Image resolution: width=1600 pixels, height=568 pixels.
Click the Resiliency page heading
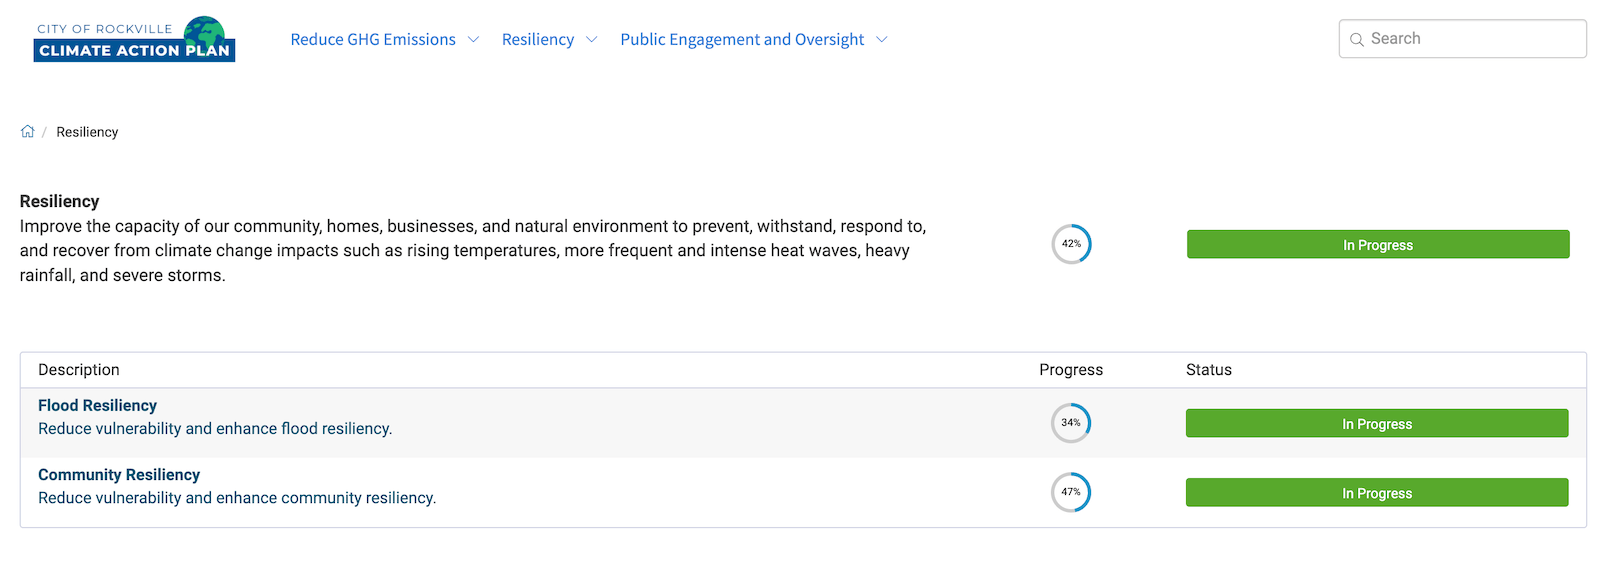(60, 201)
